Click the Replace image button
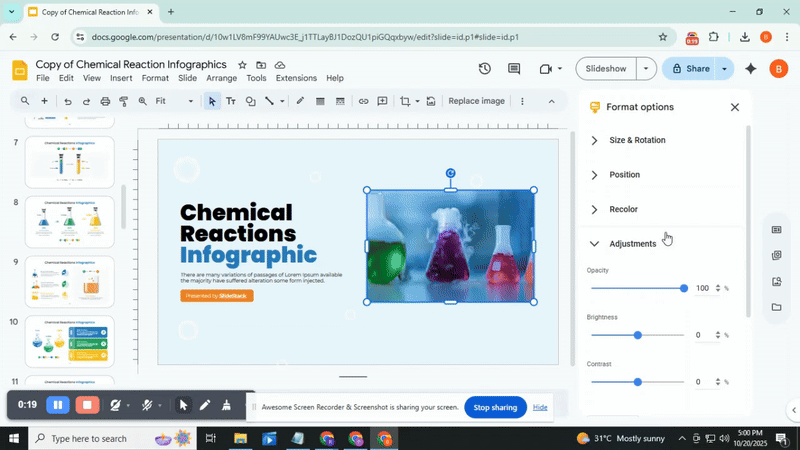Viewport: 800px width, 450px height. point(476,101)
